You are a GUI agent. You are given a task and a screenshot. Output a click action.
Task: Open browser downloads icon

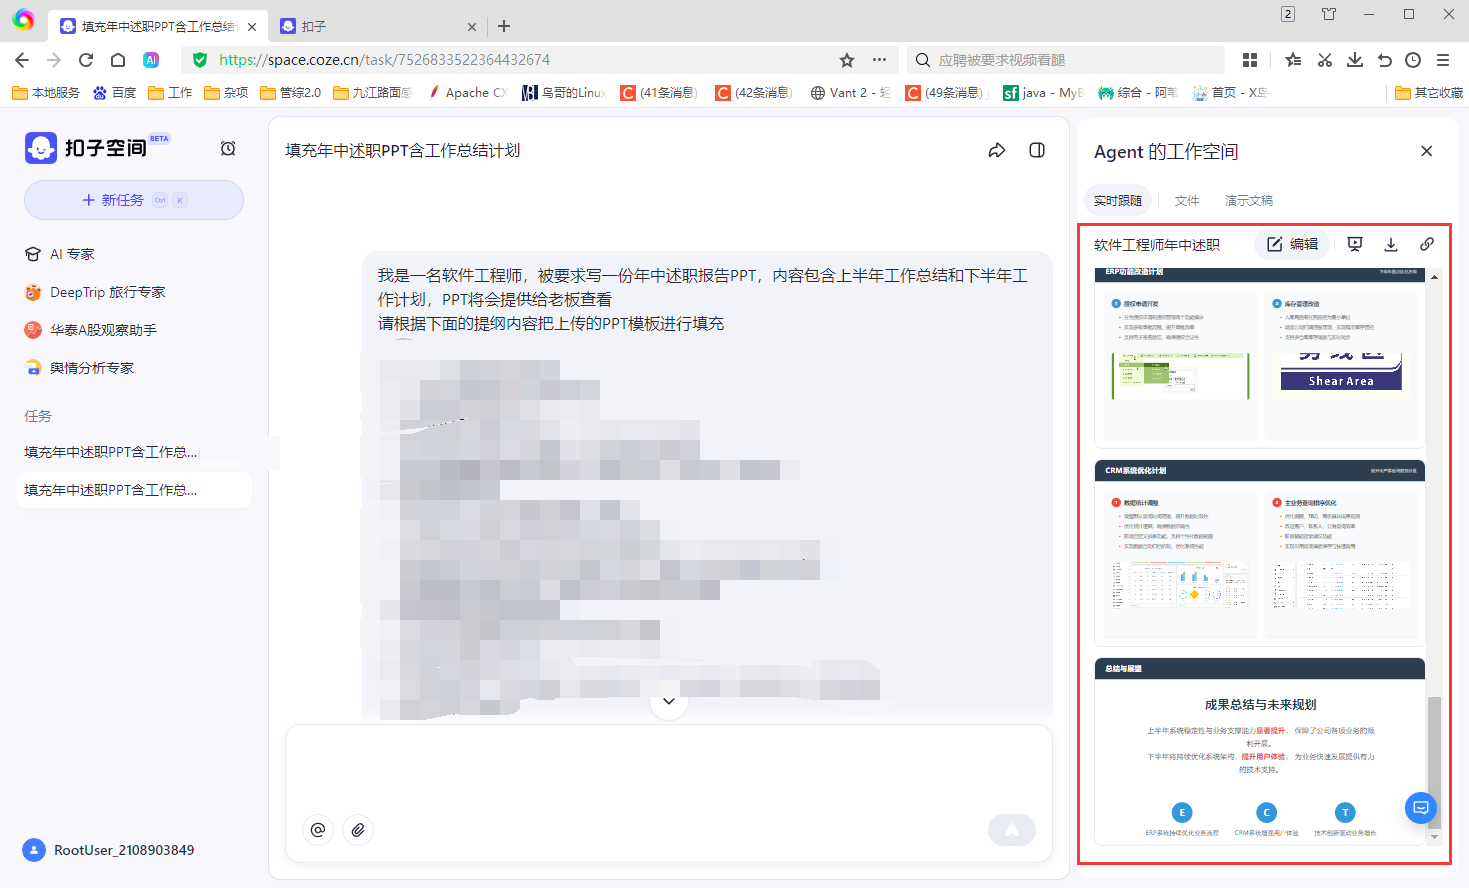coord(1355,60)
